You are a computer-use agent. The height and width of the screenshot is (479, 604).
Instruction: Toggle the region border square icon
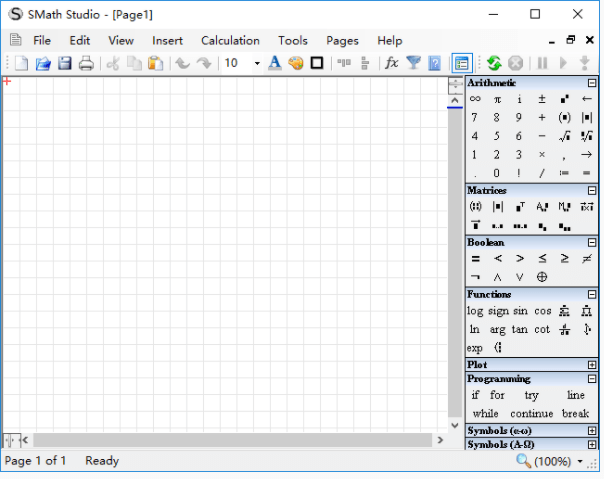click(x=317, y=63)
